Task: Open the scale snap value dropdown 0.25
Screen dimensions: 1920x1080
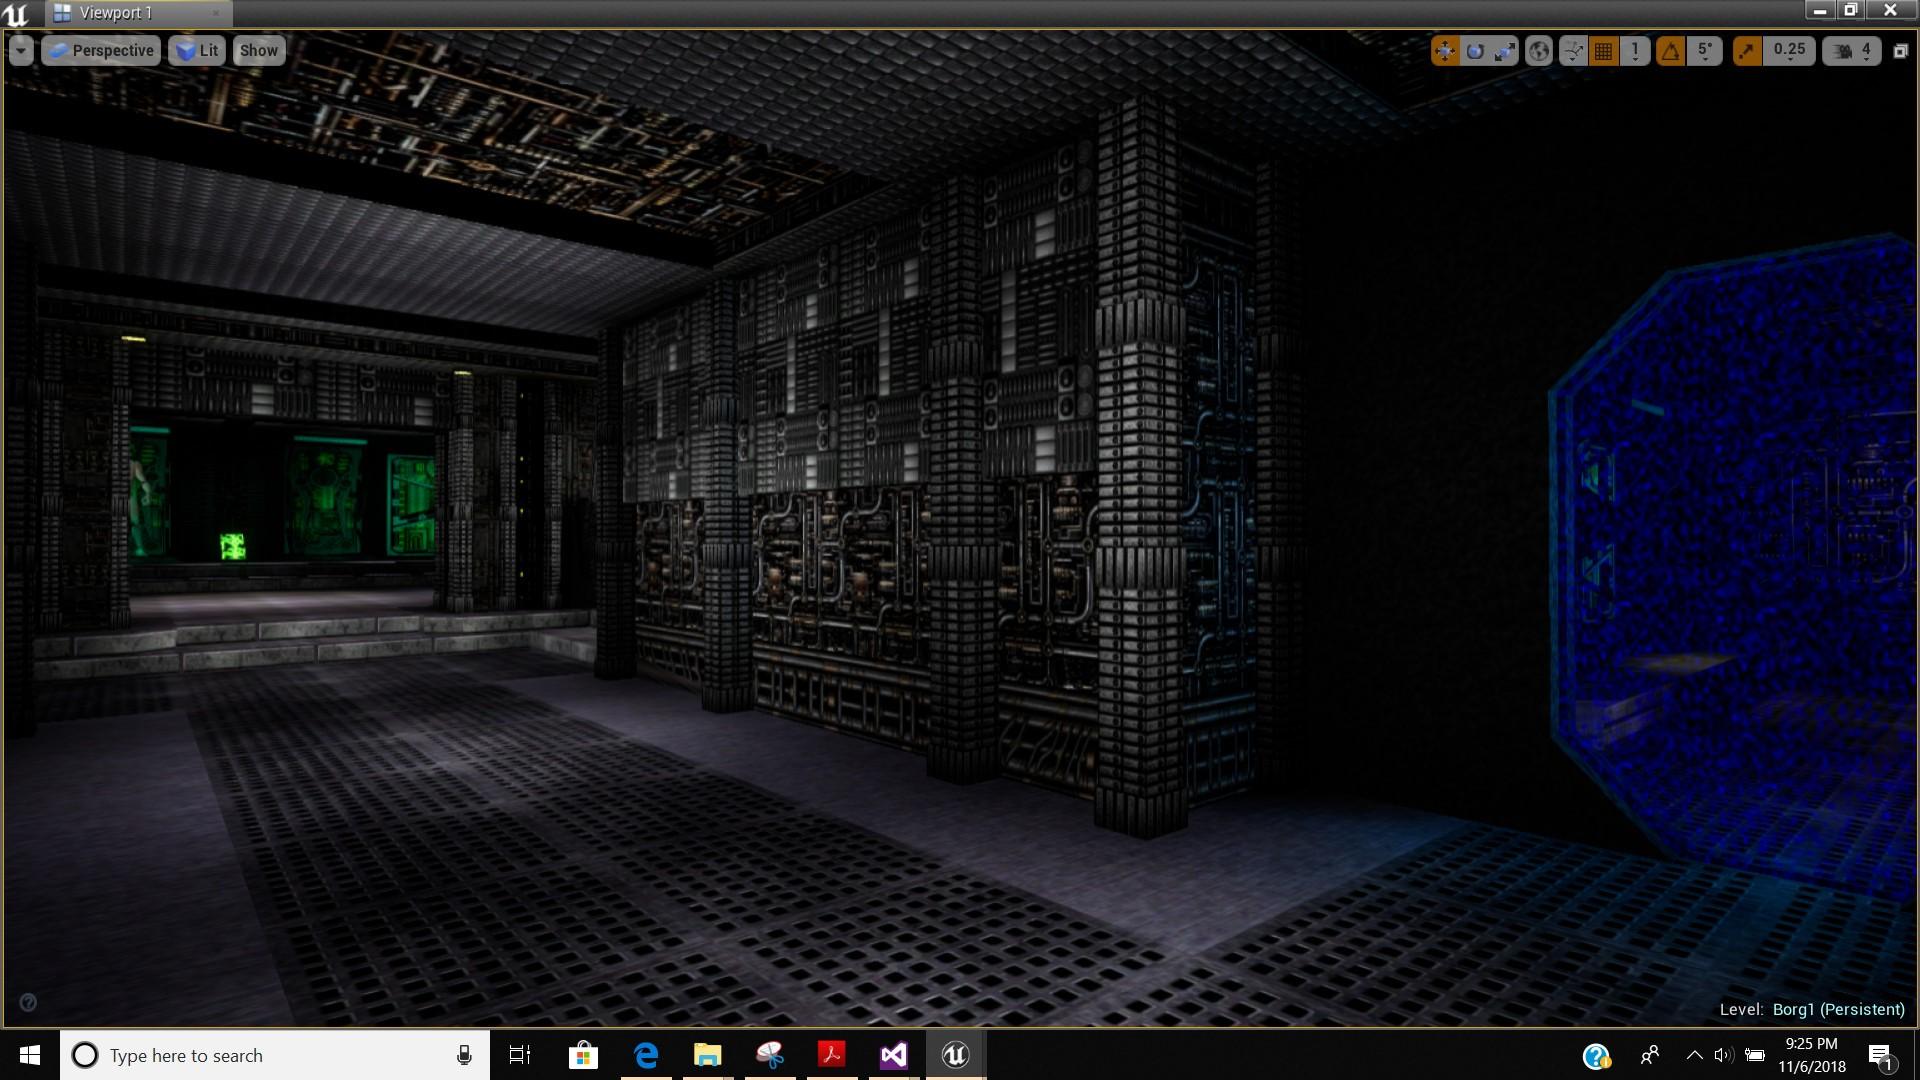Action: (1789, 51)
